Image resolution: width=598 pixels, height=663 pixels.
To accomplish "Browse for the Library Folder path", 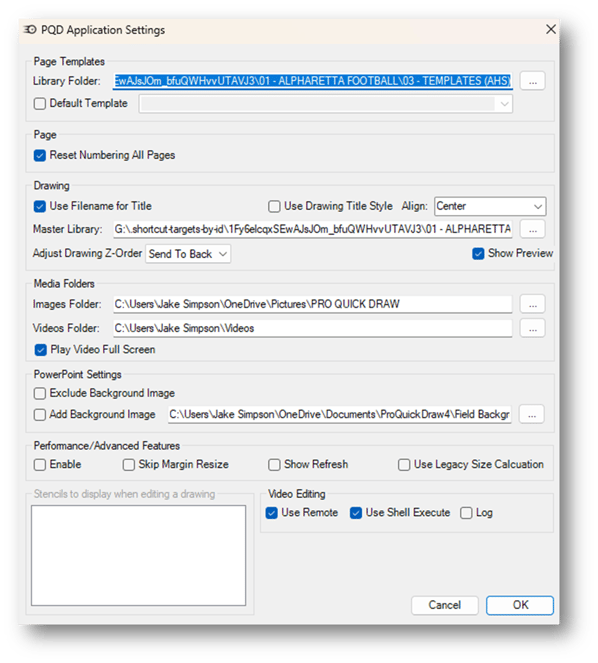I will tap(532, 81).
